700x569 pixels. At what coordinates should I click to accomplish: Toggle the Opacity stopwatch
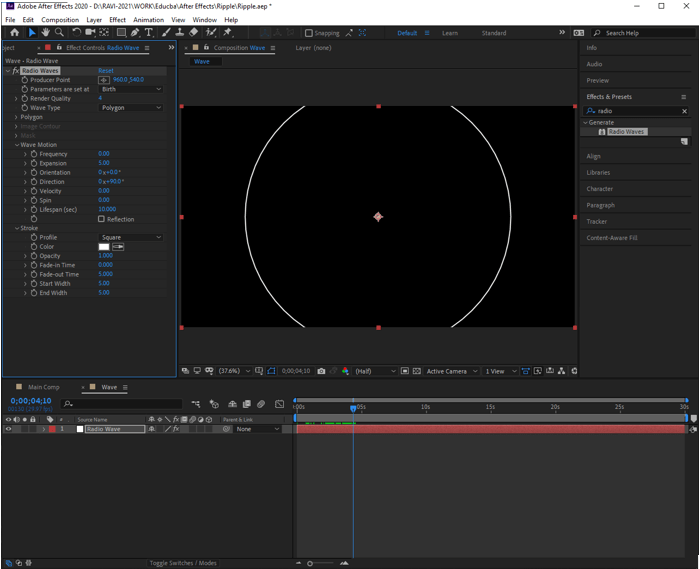(x=34, y=256)
